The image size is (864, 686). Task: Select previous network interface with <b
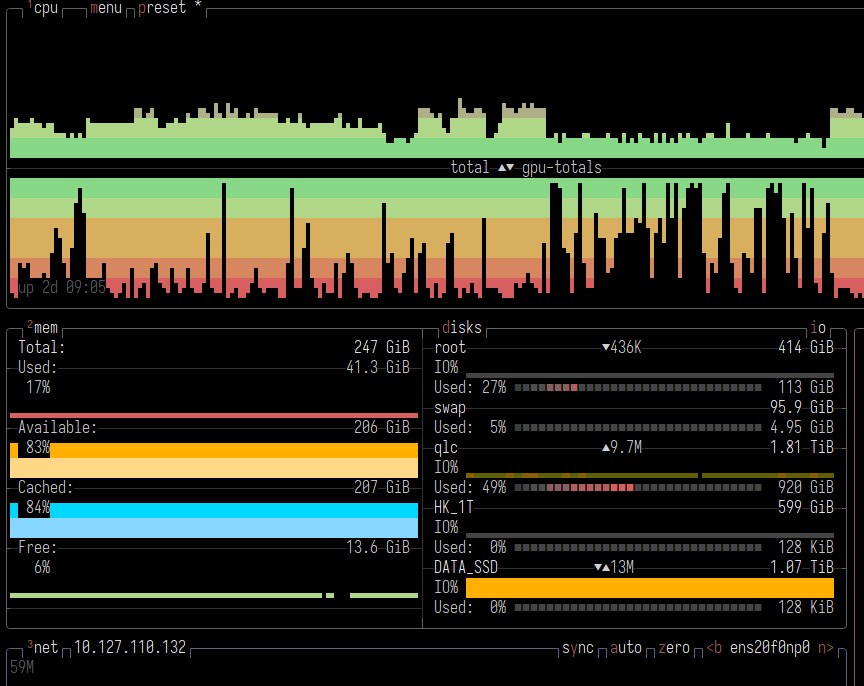(x=714, y=648)
